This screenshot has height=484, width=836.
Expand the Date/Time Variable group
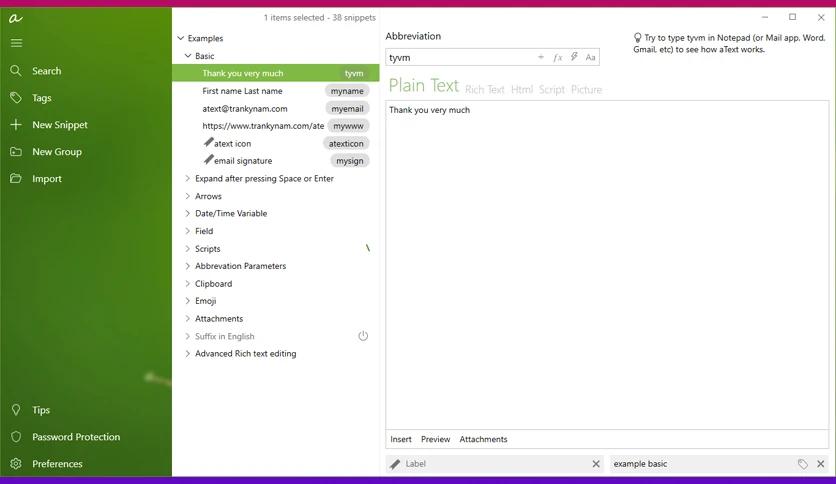click(188, 213)
